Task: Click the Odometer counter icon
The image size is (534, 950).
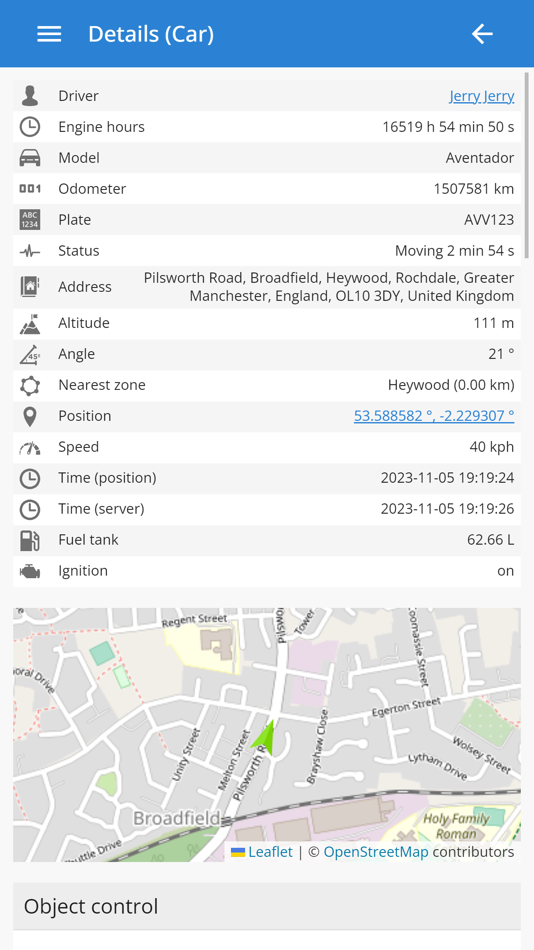Action: (x=30, y=188)
